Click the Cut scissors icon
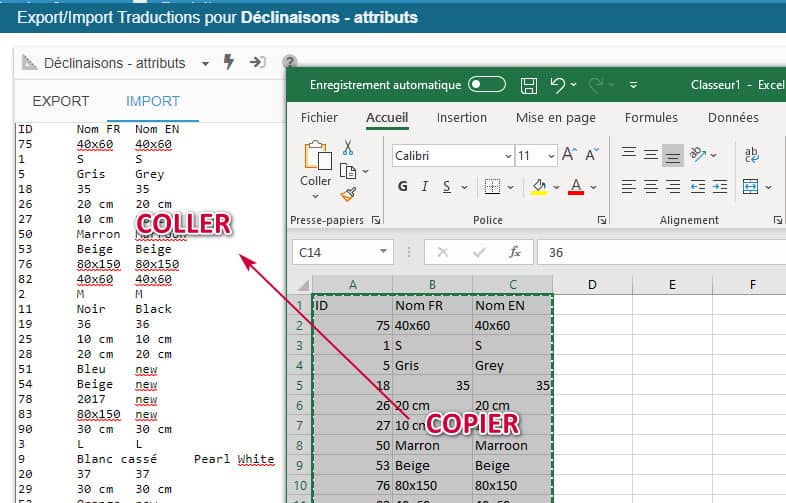 coord(348,147)
